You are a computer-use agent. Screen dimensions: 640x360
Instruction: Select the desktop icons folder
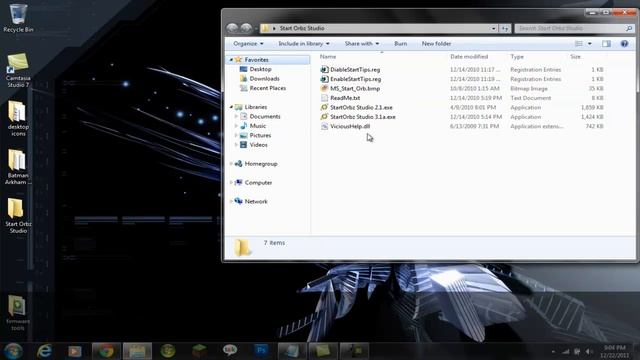click(18, 118)
